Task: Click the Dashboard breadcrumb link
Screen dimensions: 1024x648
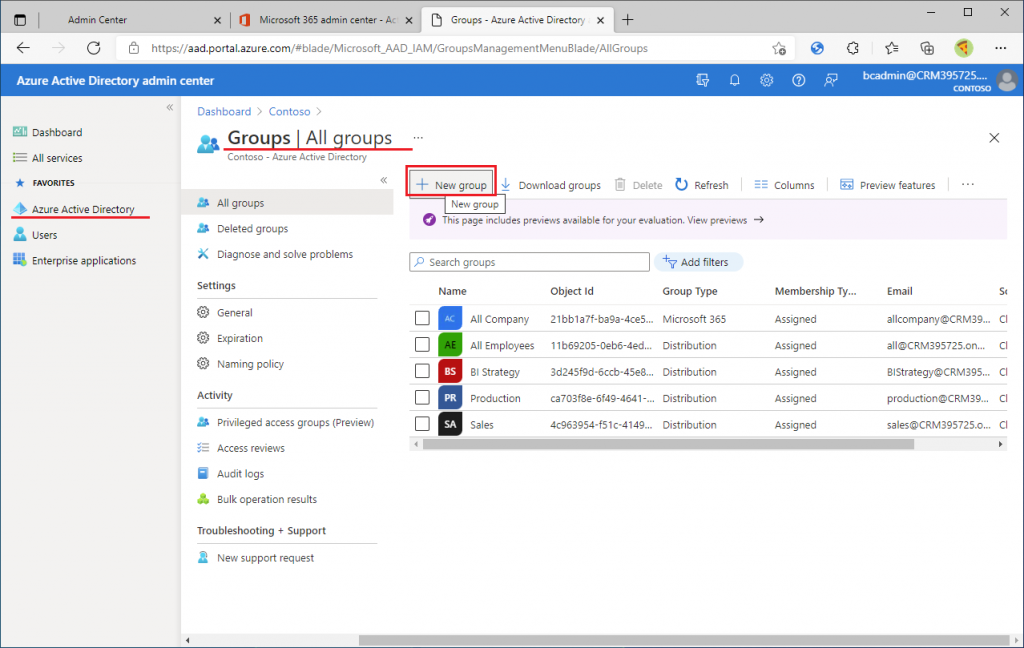Action: [224, 112]
